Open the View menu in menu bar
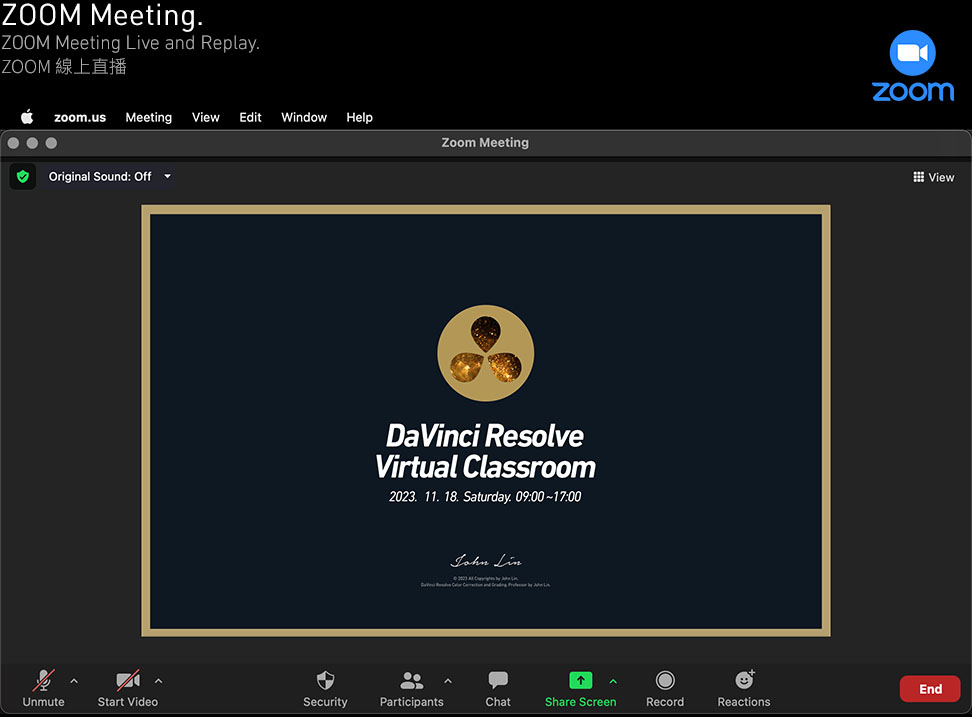Image resolution: width=972 pixels, height=717 pixels. point(206,117)
